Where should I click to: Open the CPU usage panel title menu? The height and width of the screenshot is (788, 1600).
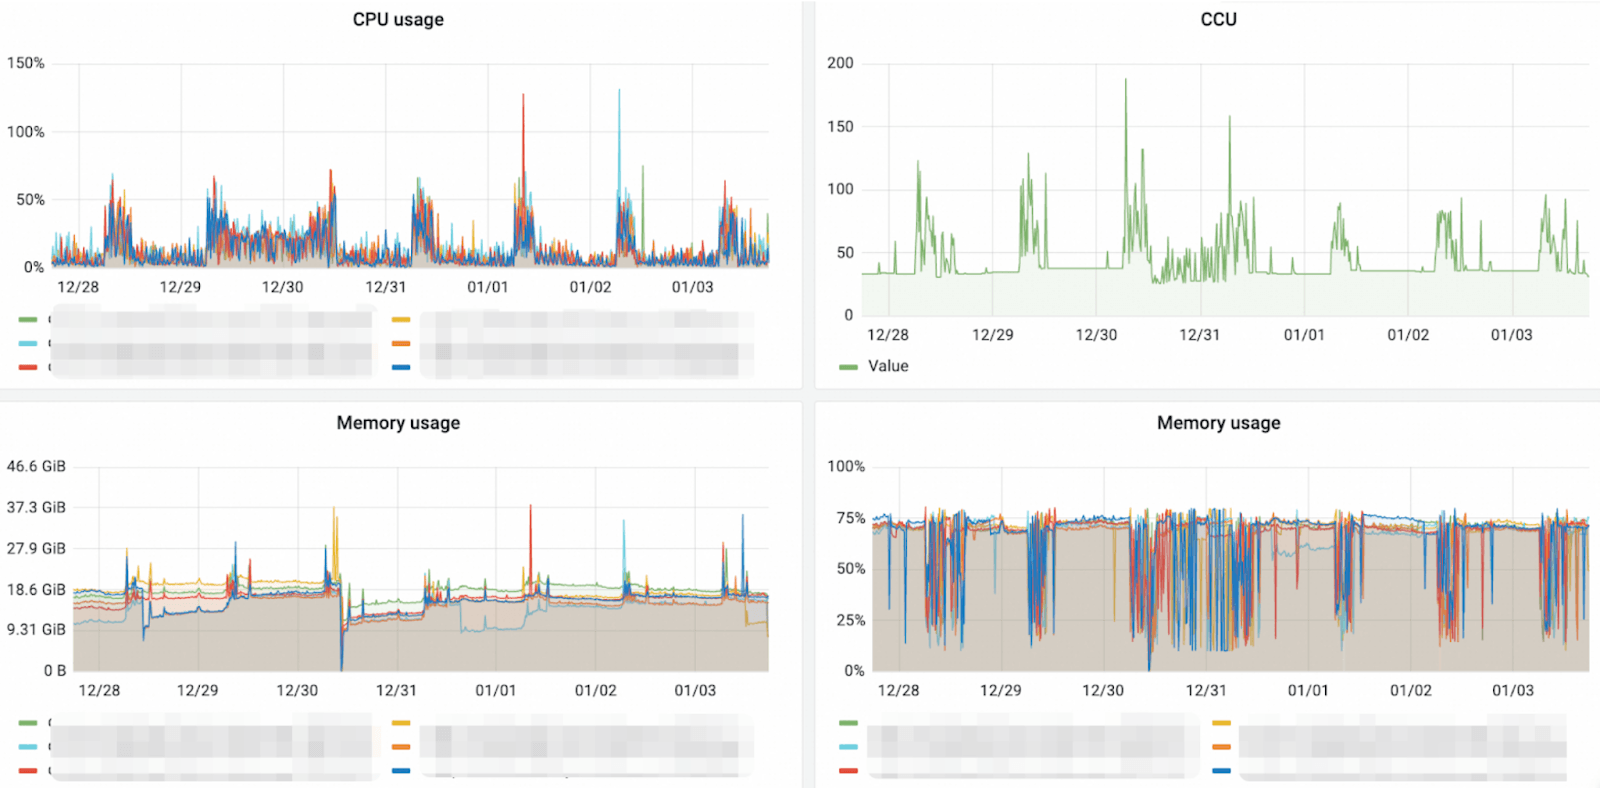(x=398, y=19)
